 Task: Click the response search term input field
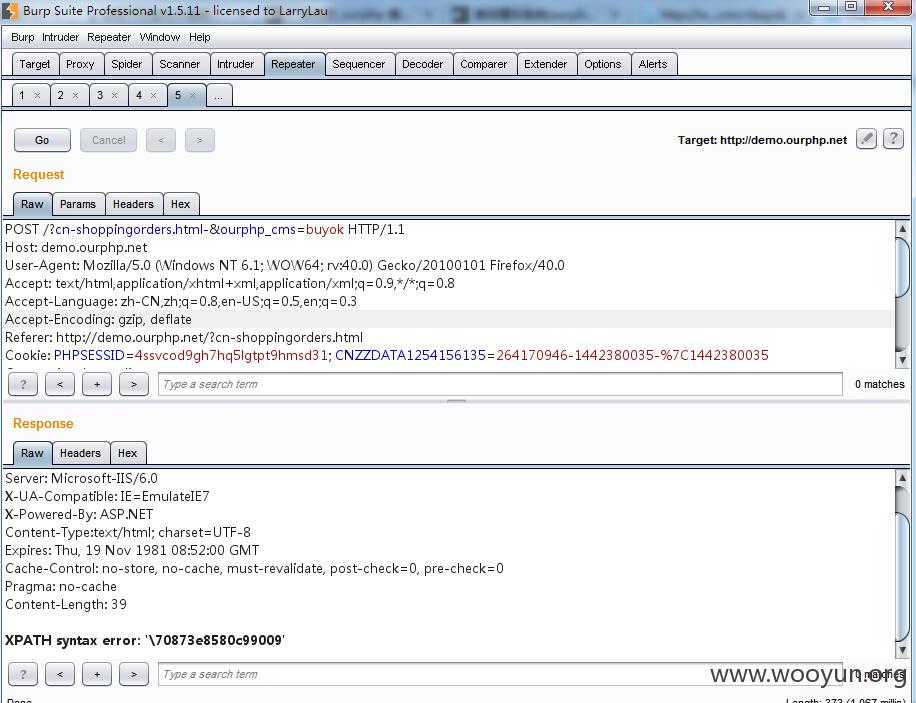[500, 674]
